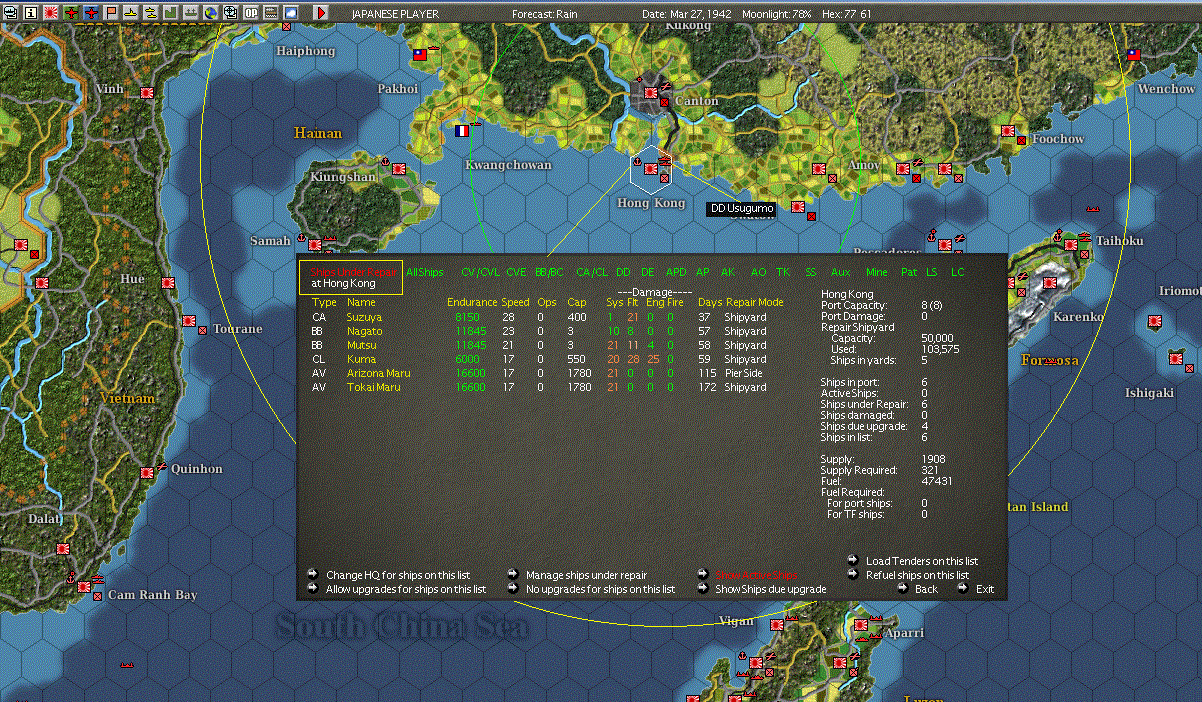
Task: Select the AK filter tab
Action: [728, 272]
